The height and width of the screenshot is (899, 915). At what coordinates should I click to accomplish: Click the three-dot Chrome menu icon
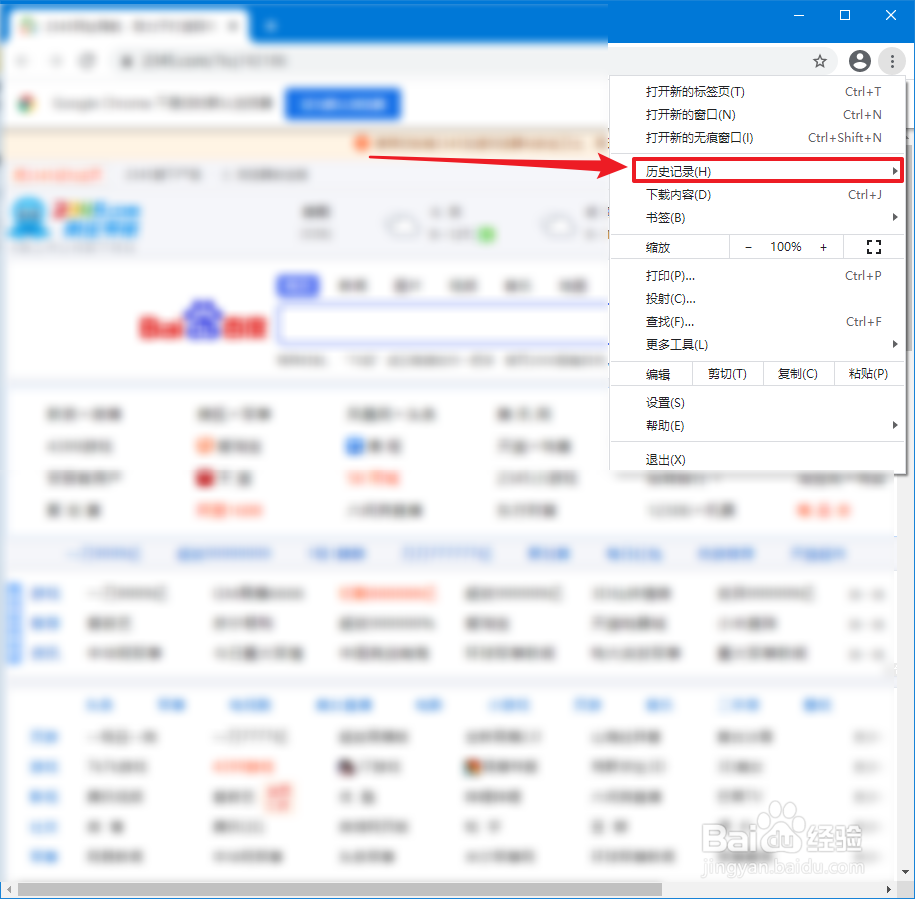(x=892, y=61)
